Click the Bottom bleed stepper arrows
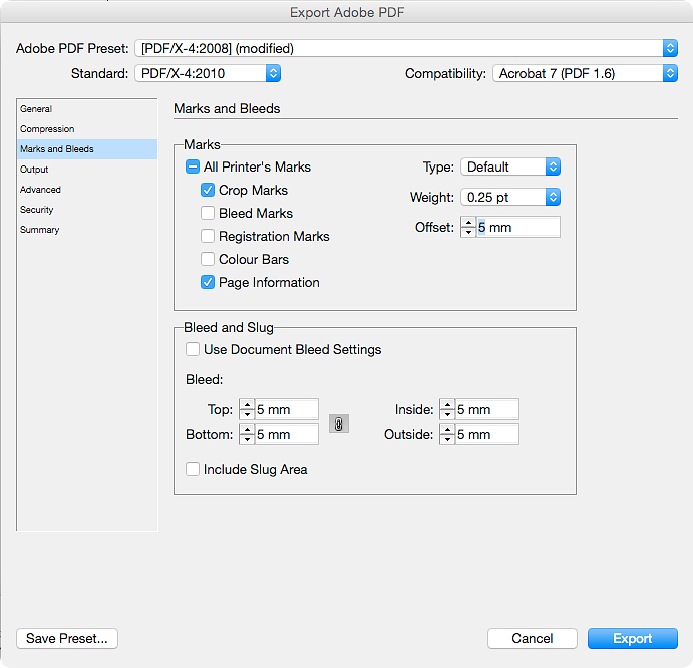Screen dimensions: 693x668 [246, 435]
